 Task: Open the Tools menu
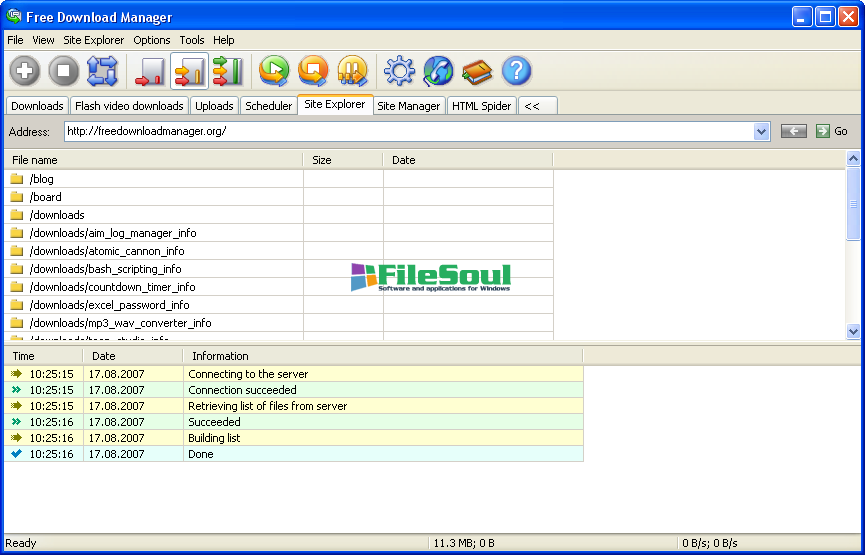192,40
